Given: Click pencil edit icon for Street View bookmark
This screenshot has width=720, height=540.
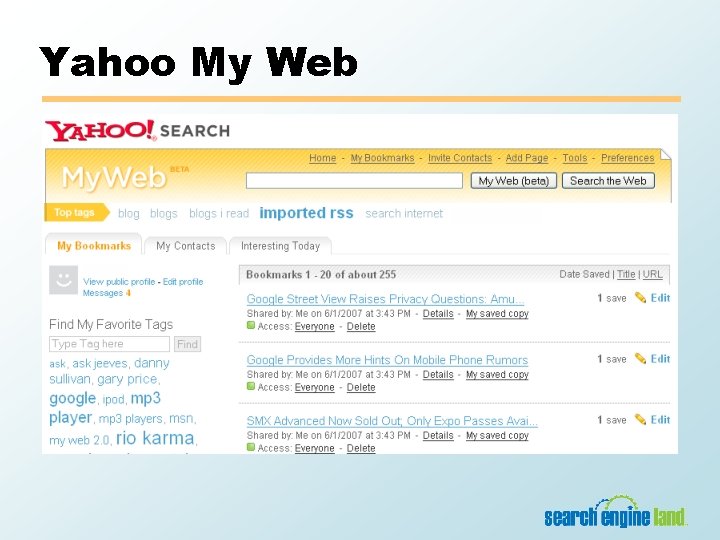Looking at the screenshot, I should [640, 298].
